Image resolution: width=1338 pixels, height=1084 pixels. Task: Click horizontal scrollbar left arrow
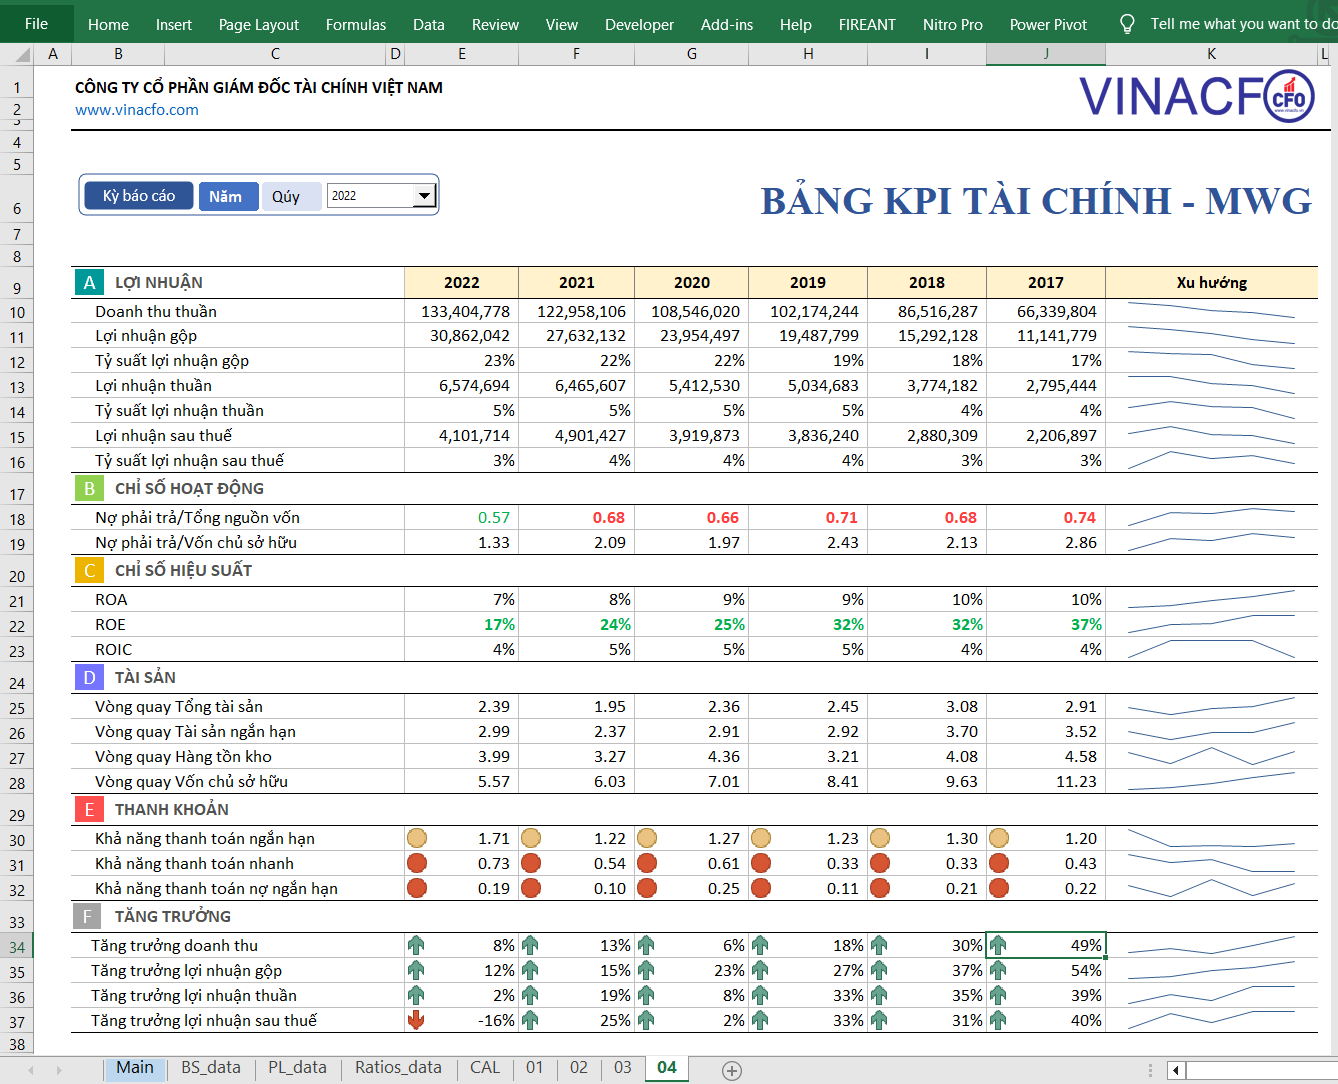coord(1175,1070)
